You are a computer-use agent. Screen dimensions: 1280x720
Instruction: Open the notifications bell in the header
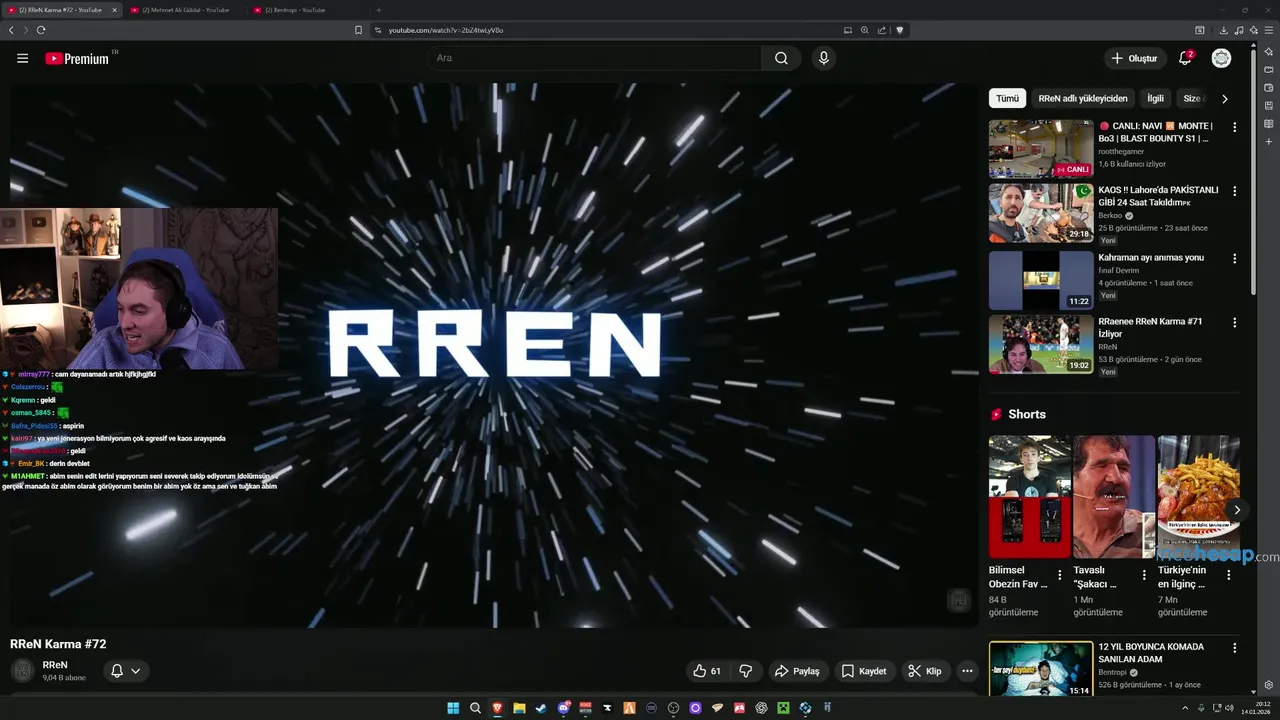click(x=1185, y=58)
